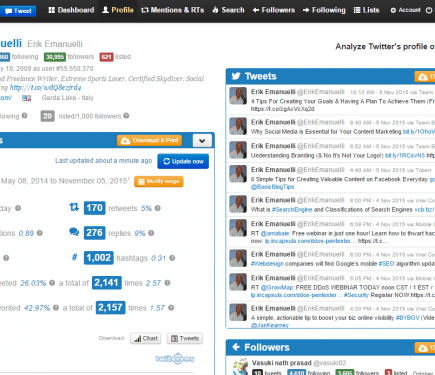Download the Chart
The image size is (435, 375).
pyautogui.click(x=146, y=338)
